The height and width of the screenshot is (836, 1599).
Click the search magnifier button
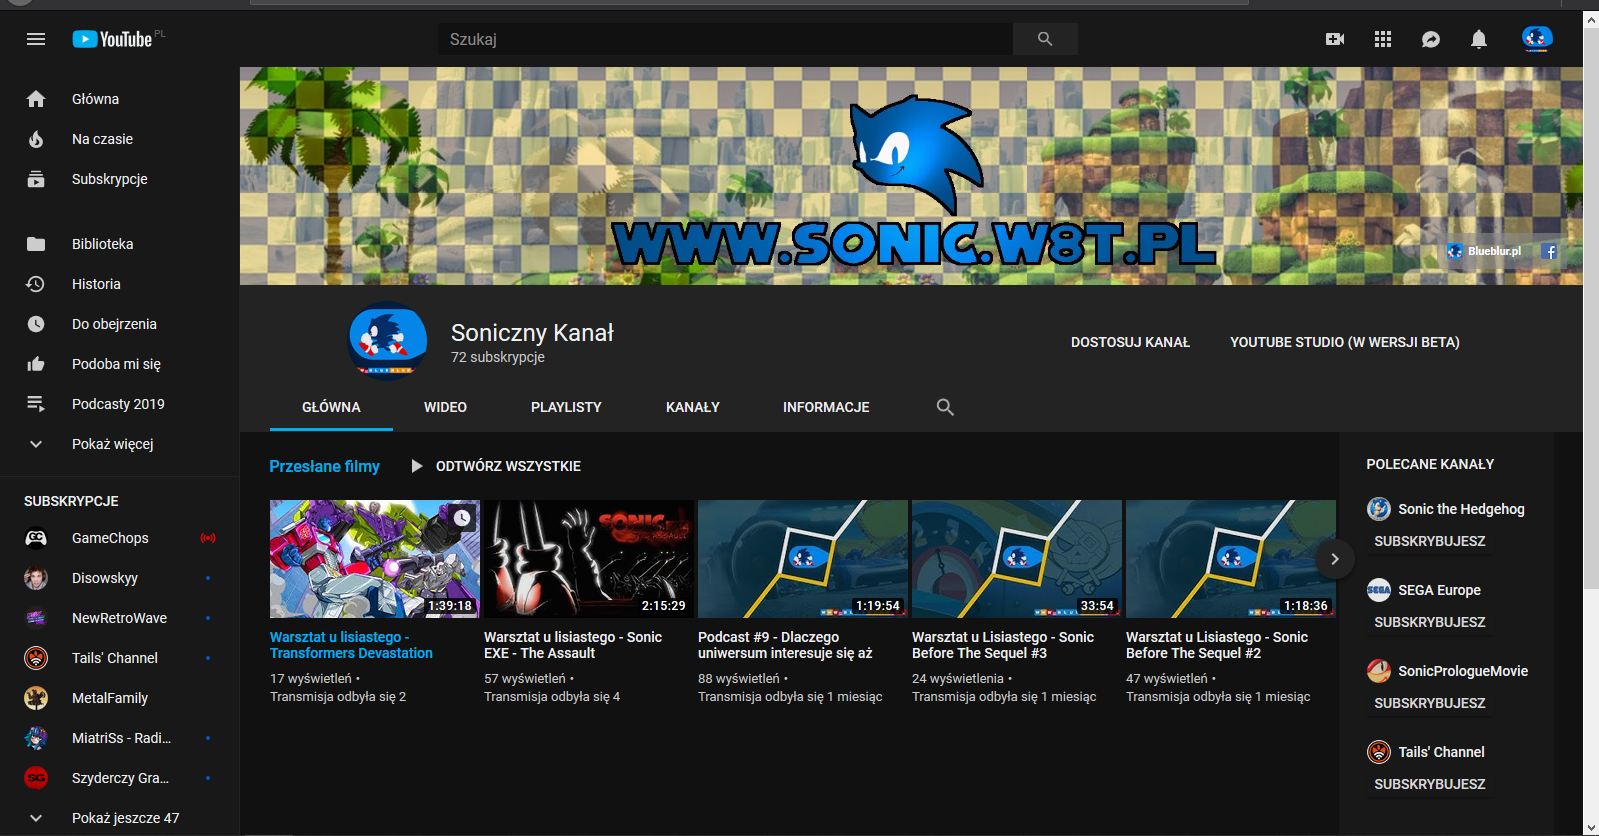pyautogui.click(x=1045, y=39)
